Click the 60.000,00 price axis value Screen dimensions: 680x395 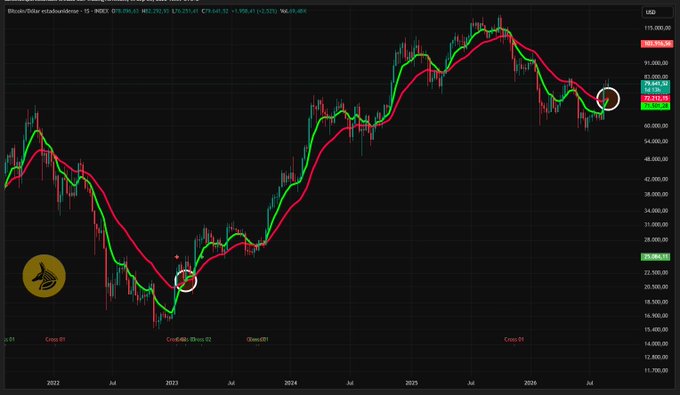coord(656,126)
